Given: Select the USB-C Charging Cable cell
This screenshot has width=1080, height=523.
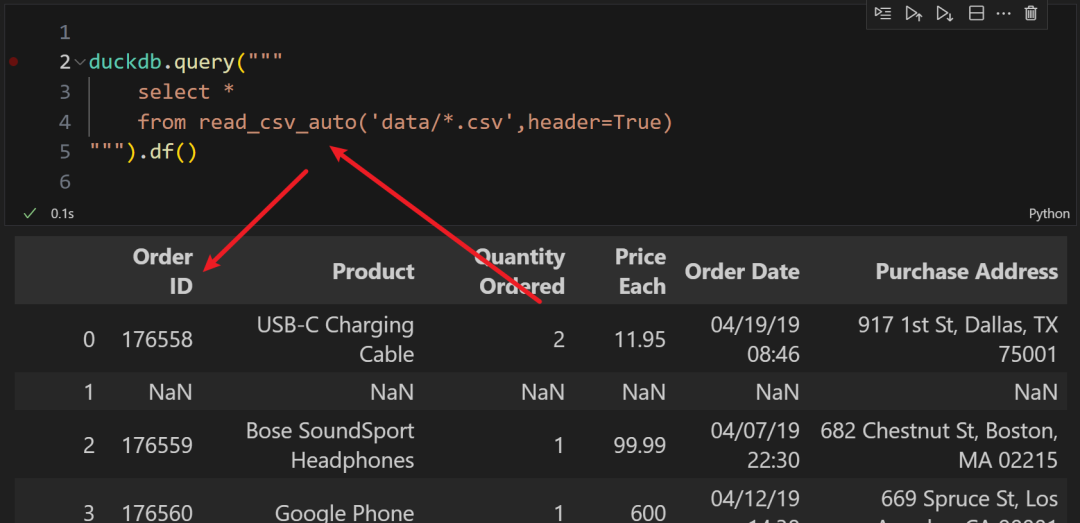Looking at the screenshot, I should coord(335,339).
